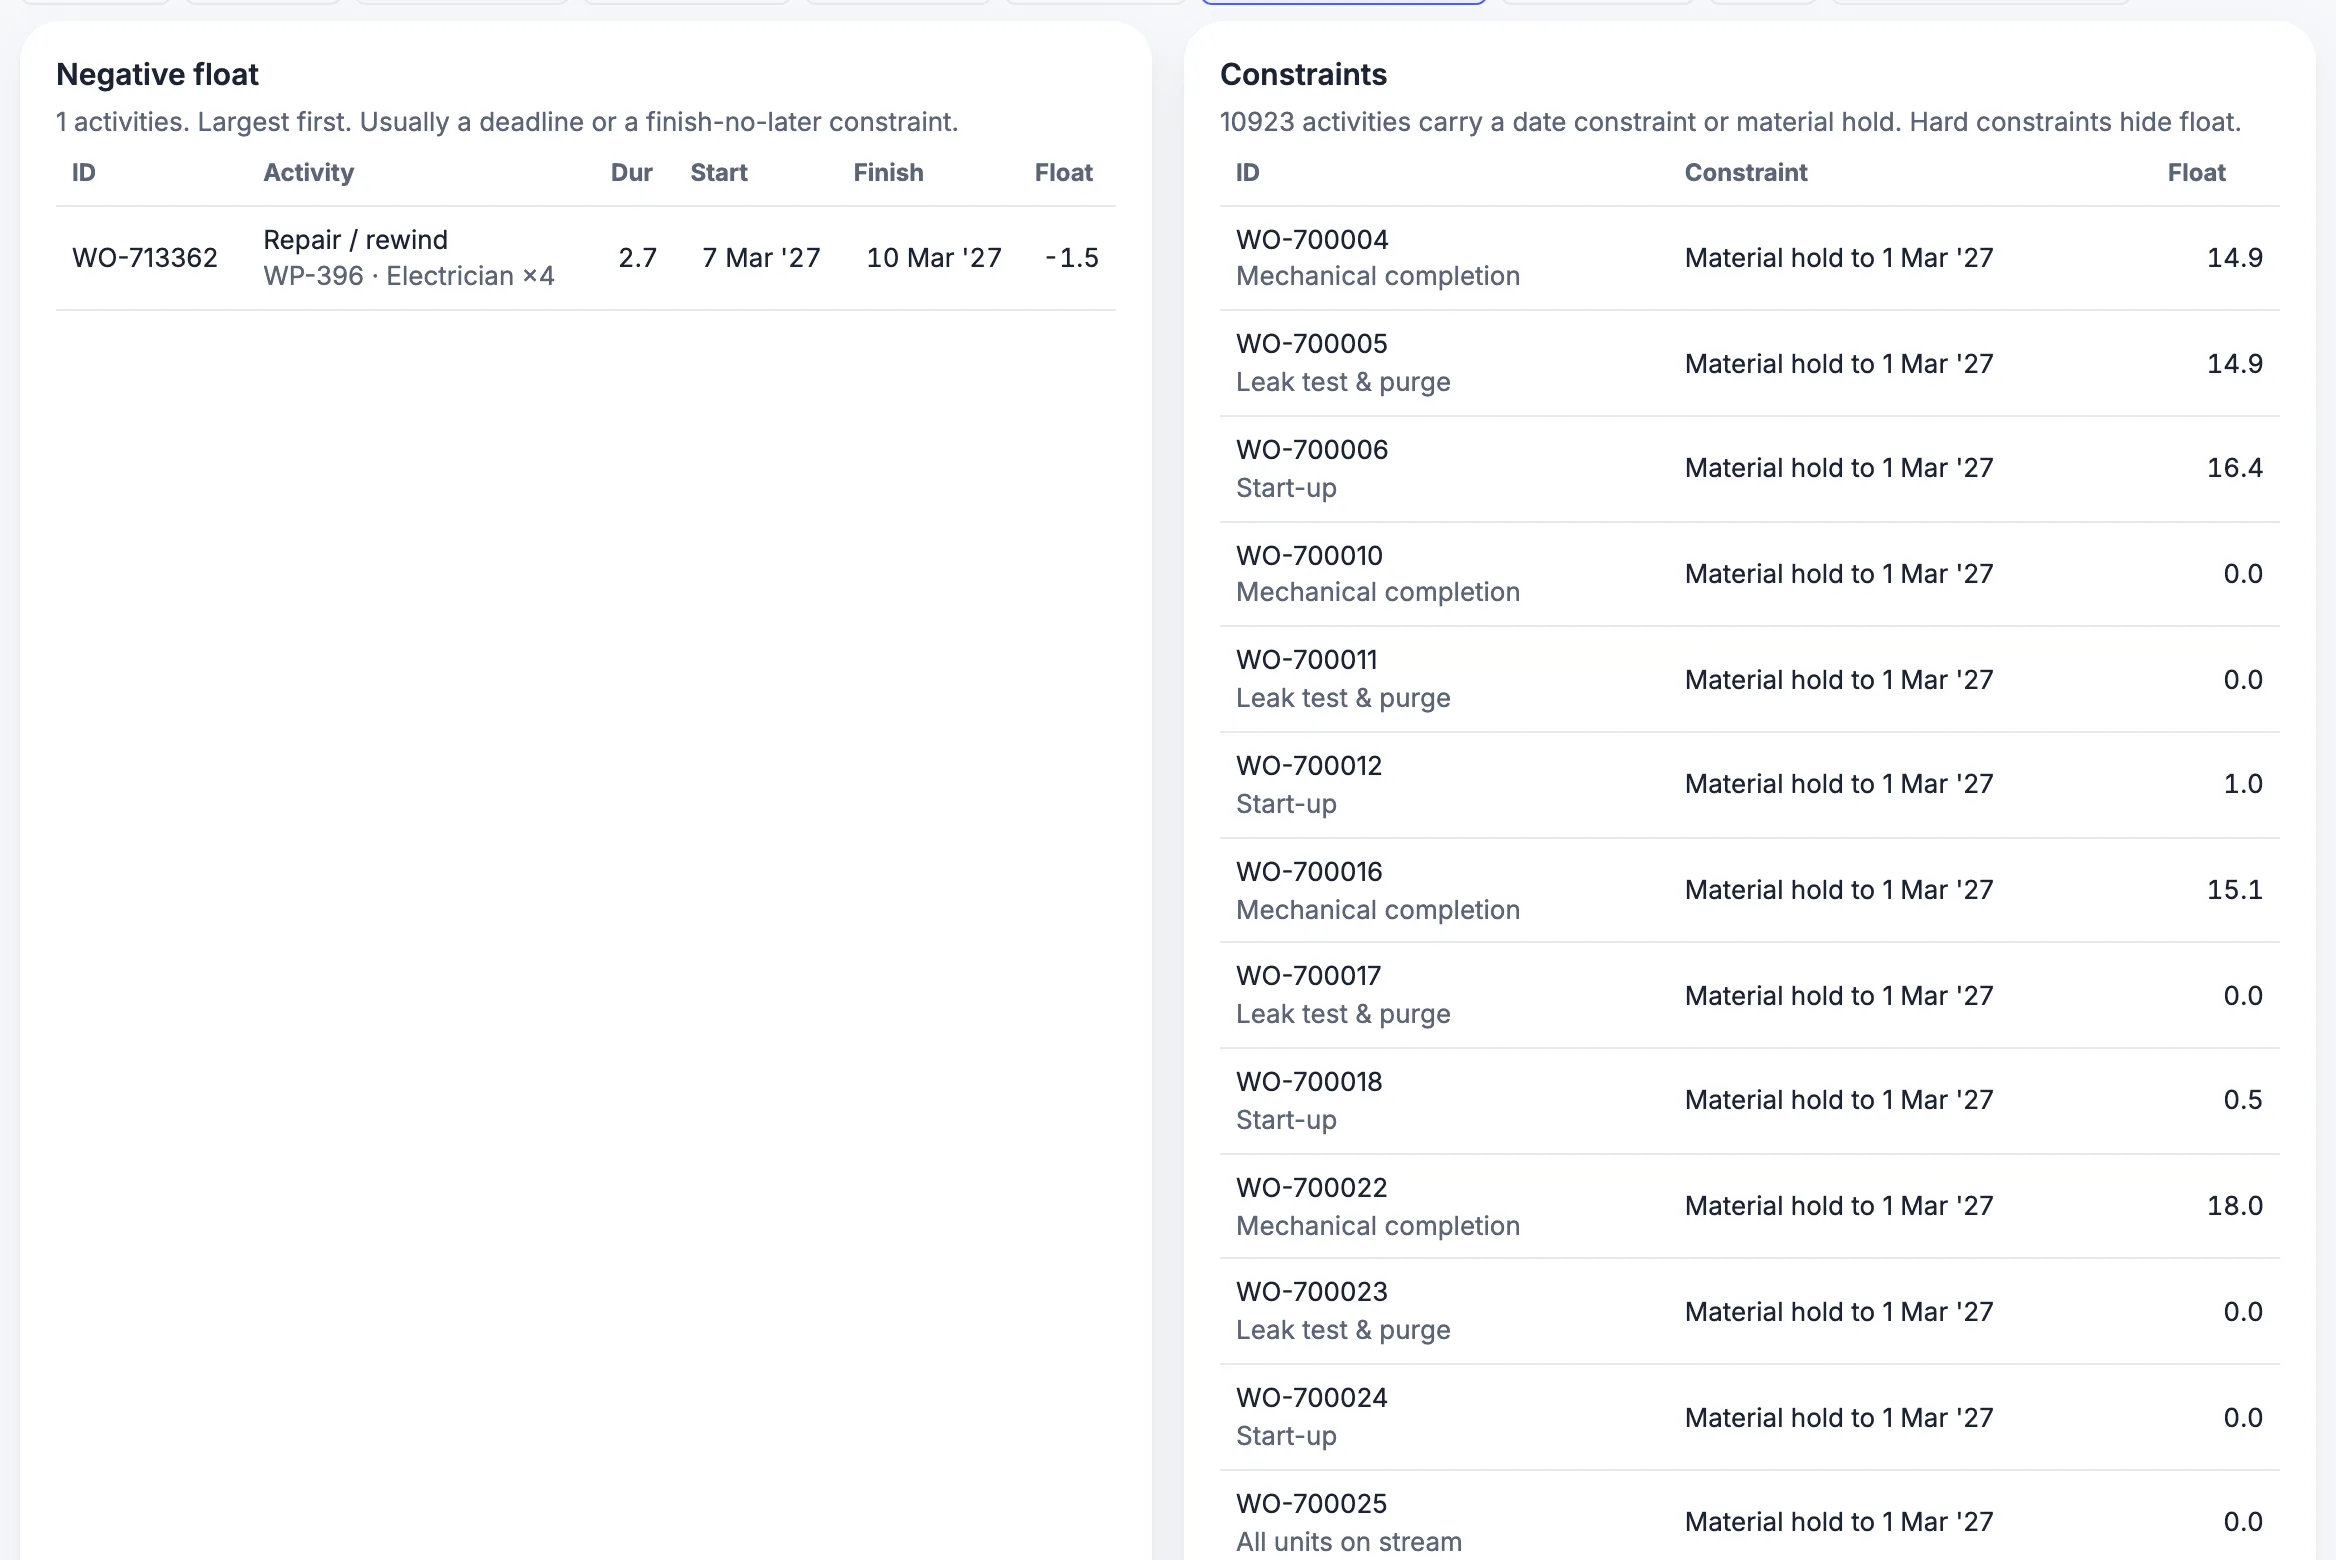
Task: Select WO-700022 constraint row
Action: click(x=1749, y=1206)
